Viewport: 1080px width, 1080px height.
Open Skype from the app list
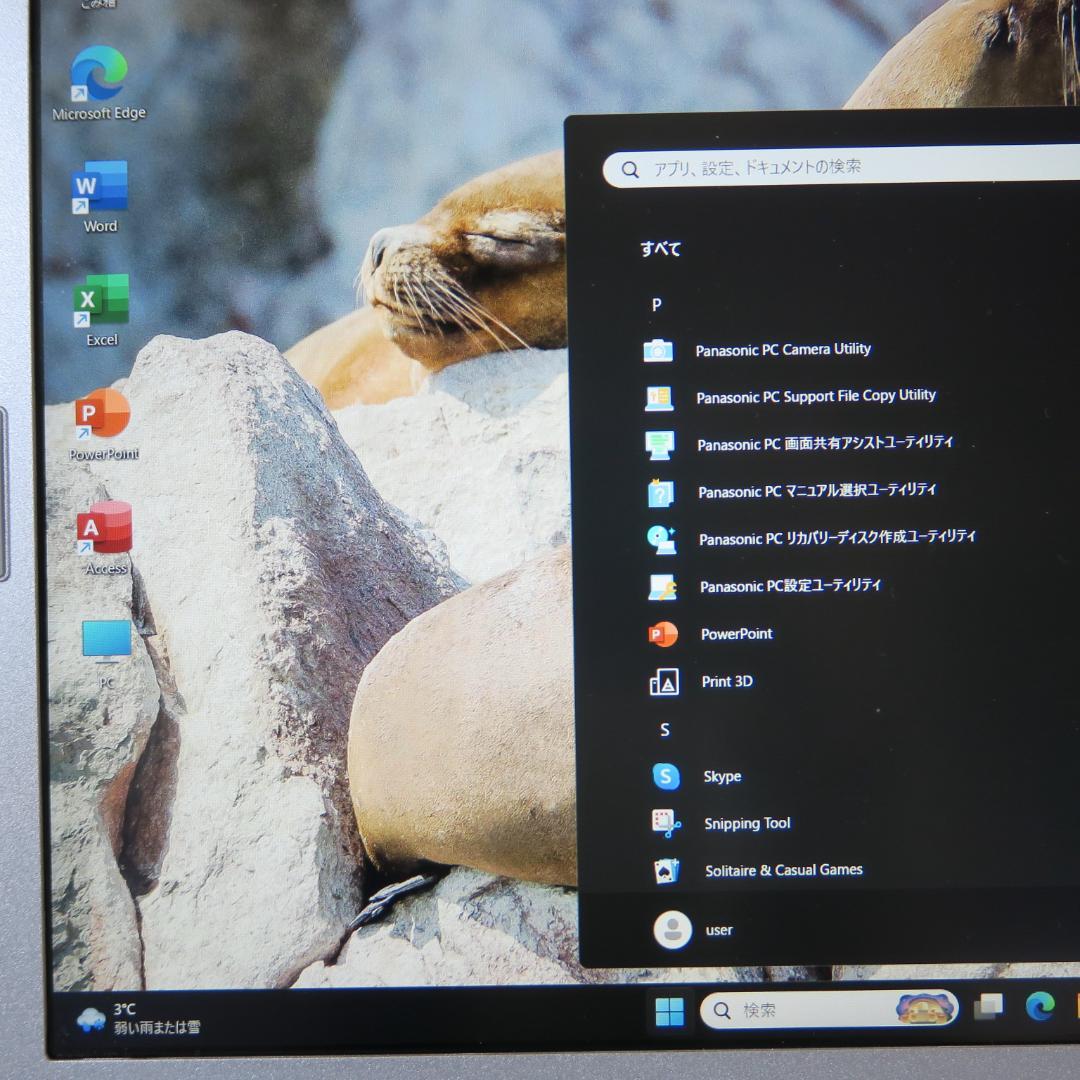click(722, 777)
